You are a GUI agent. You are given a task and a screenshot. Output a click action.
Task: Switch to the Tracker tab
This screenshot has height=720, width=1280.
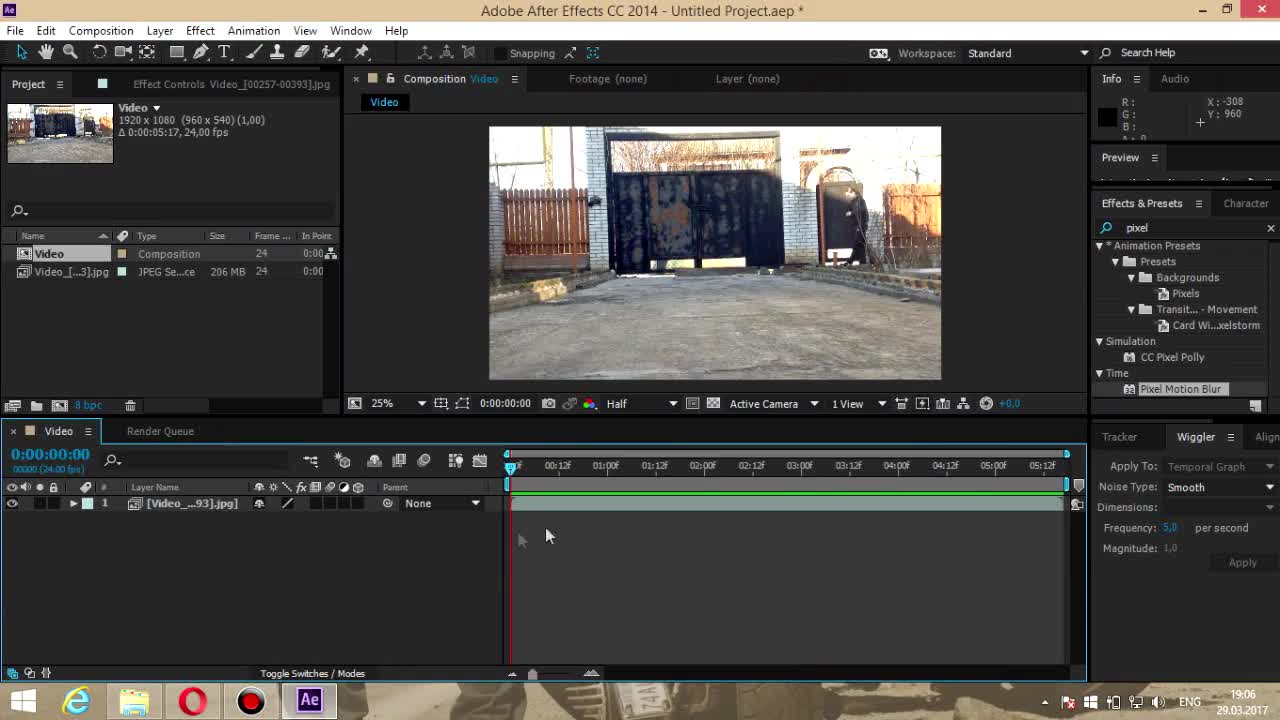click(1119, 437)
